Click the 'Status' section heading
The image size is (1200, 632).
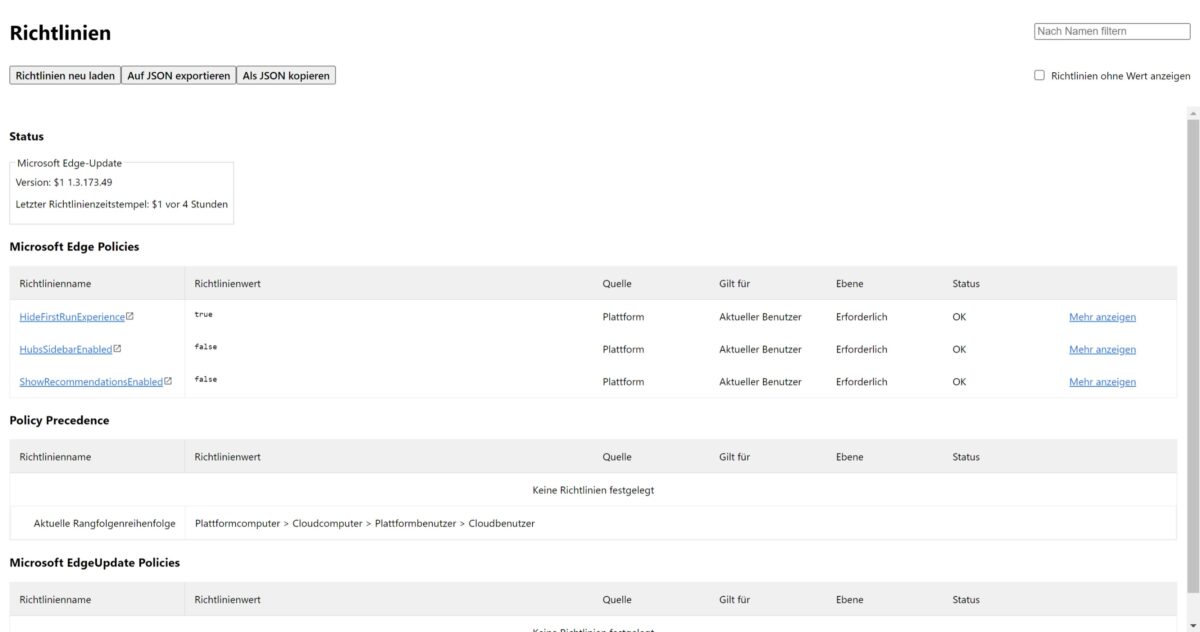pos(27,136)
